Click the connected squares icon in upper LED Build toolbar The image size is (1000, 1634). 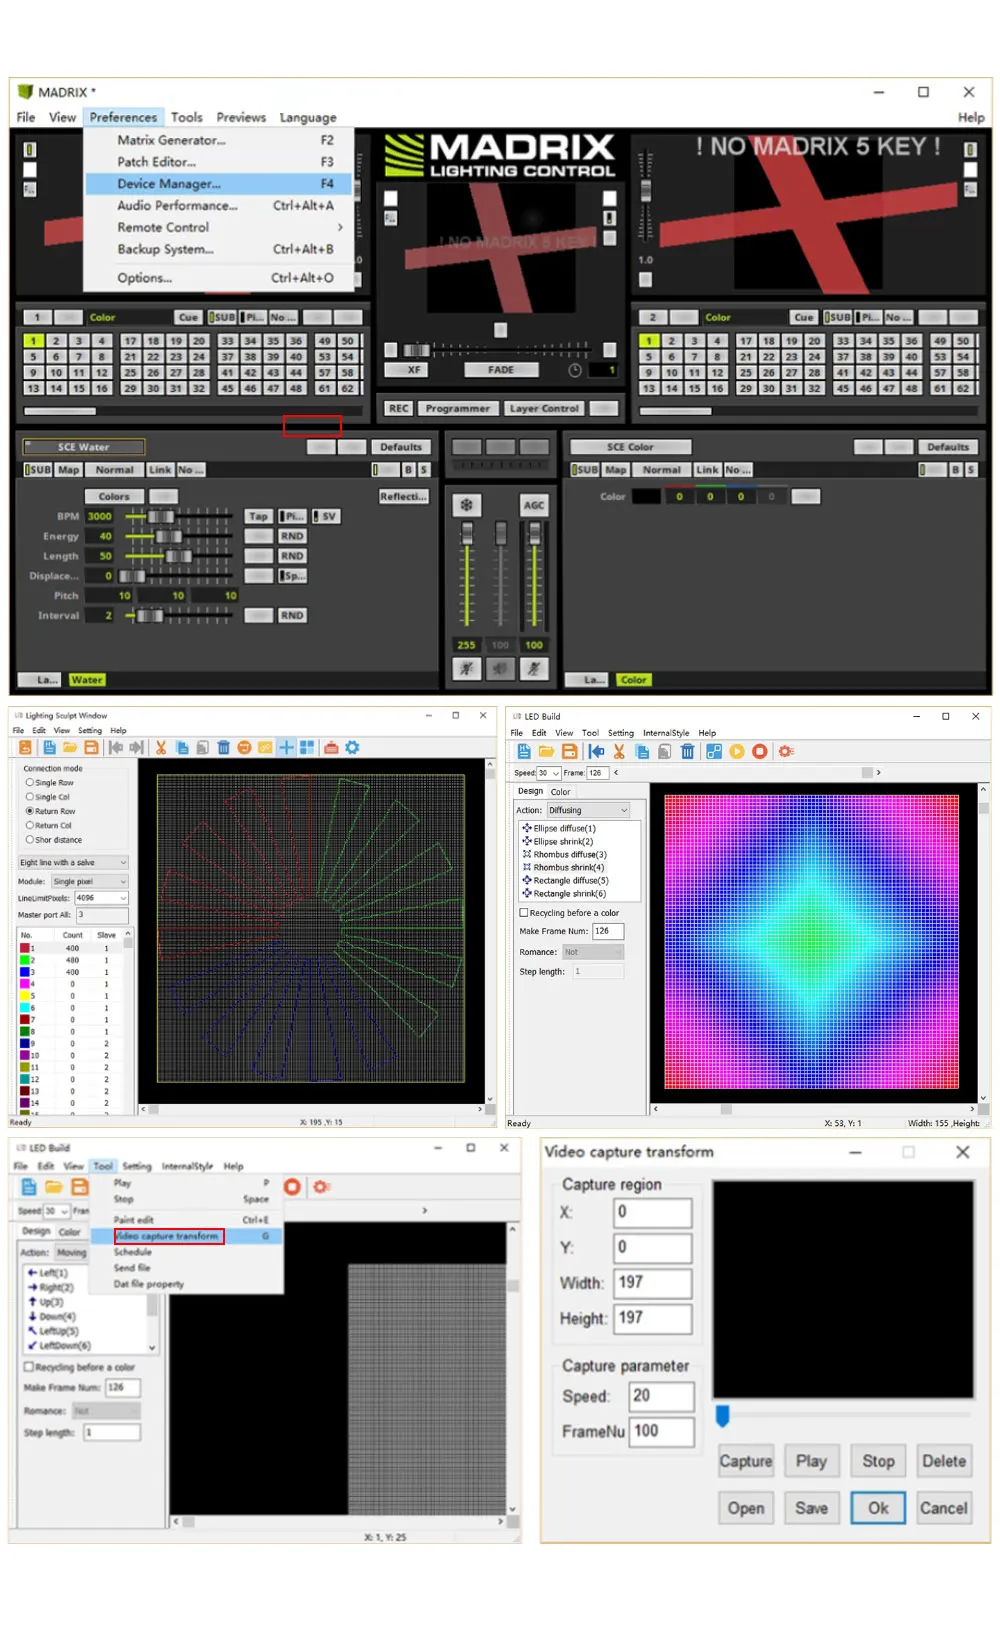(x=714, y=751)
